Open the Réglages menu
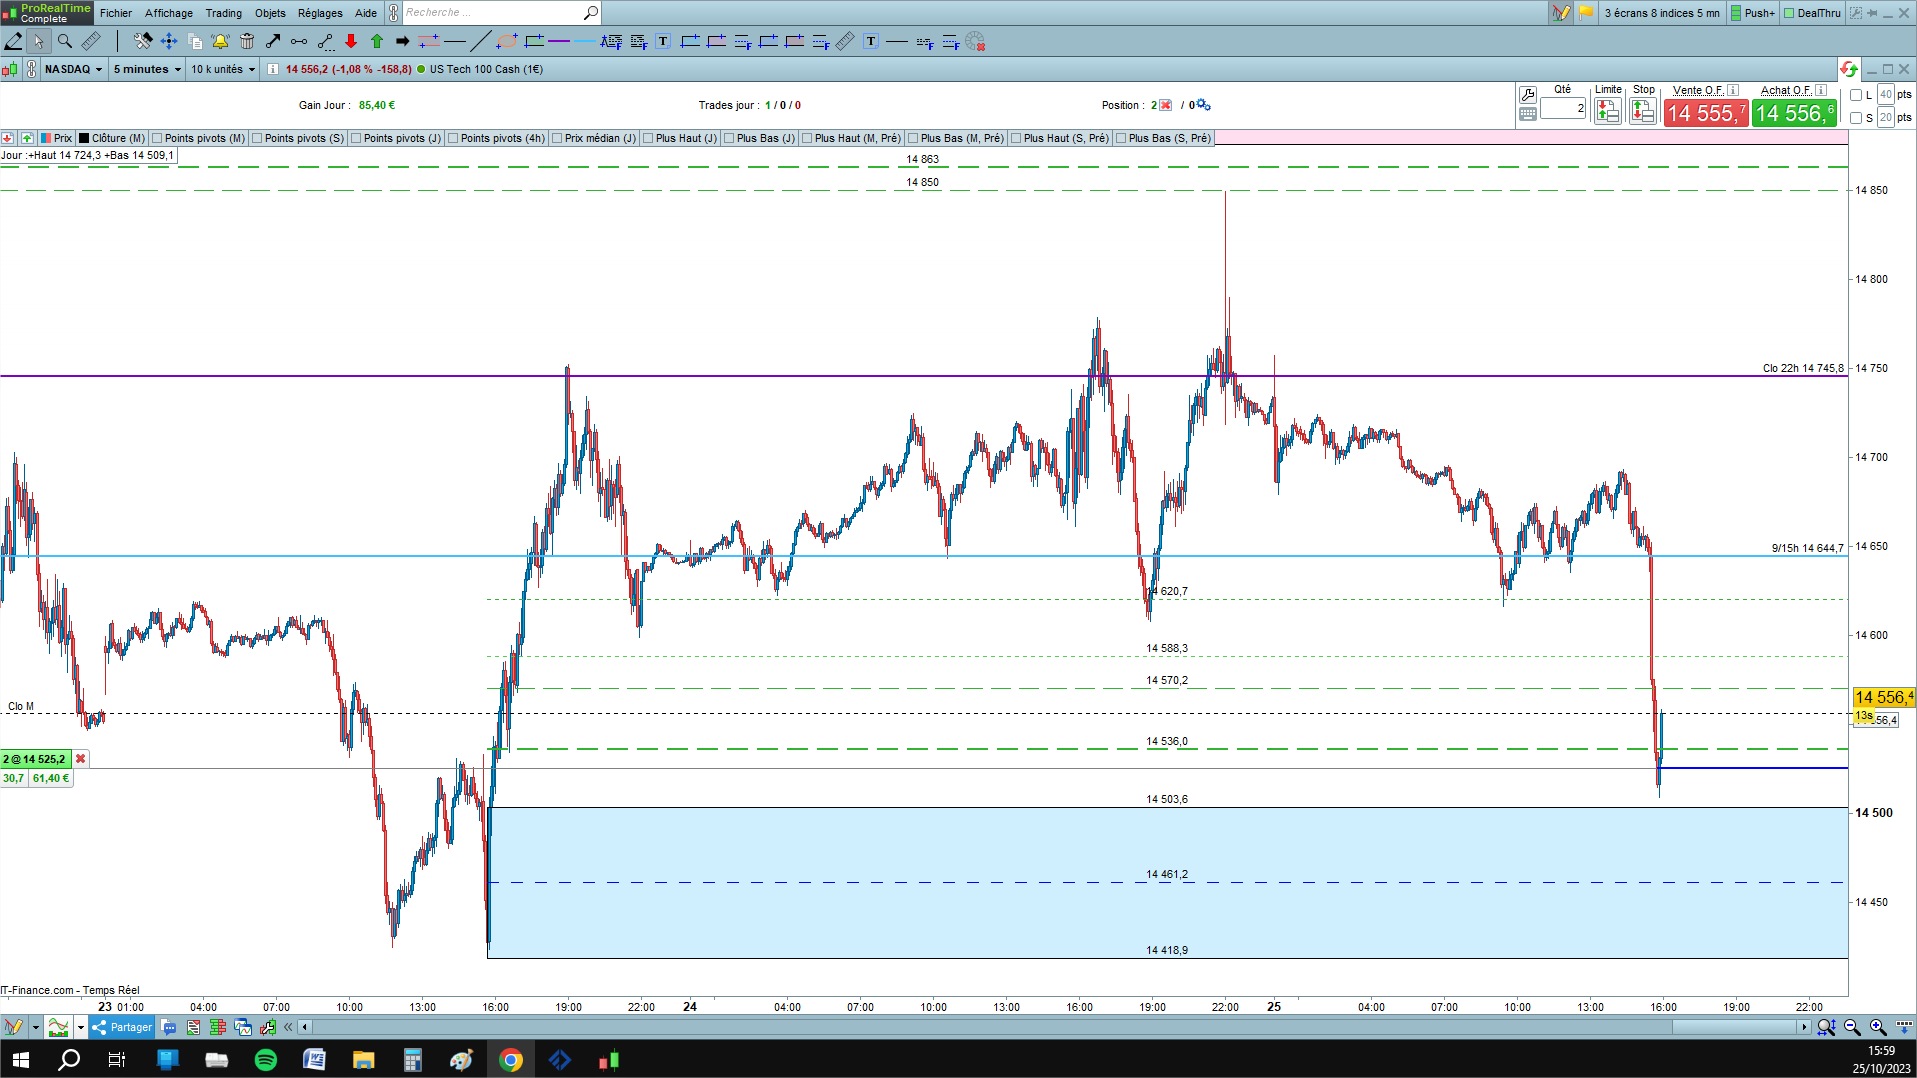The width and height of the screenshot is (1917, 1078). pos(320,13)
